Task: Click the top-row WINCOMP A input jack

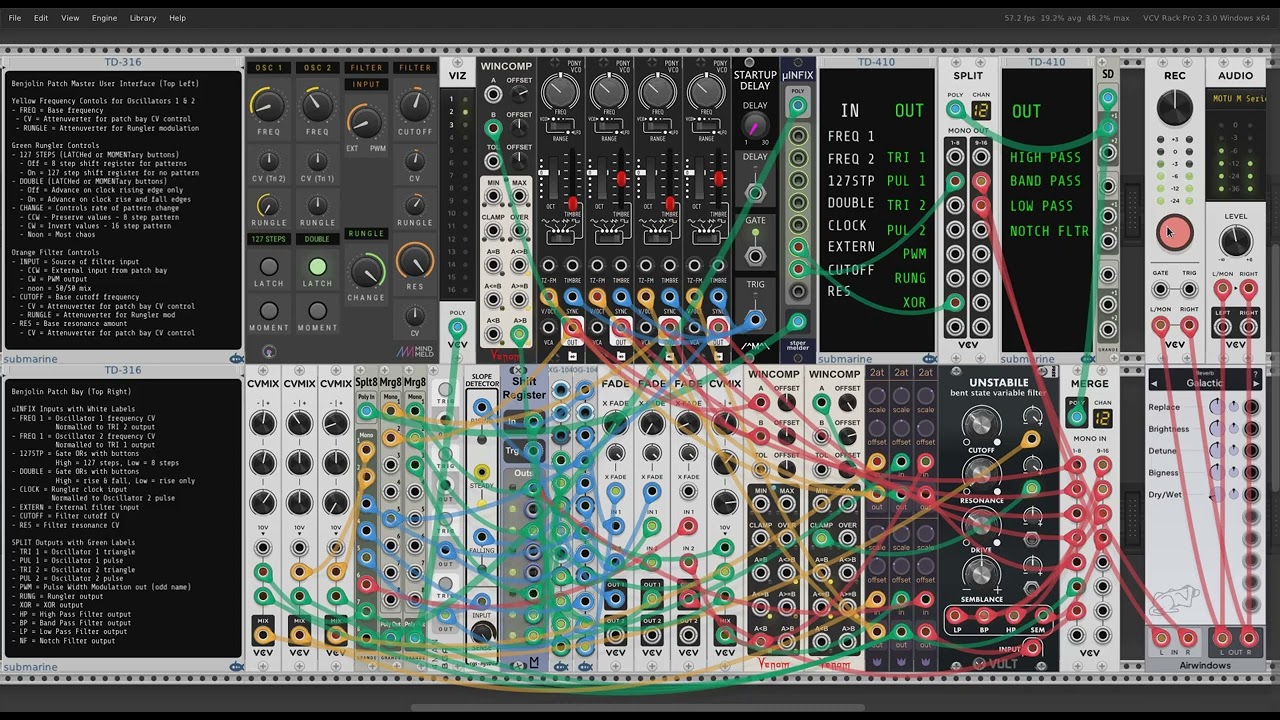Action: pos(493,95)
